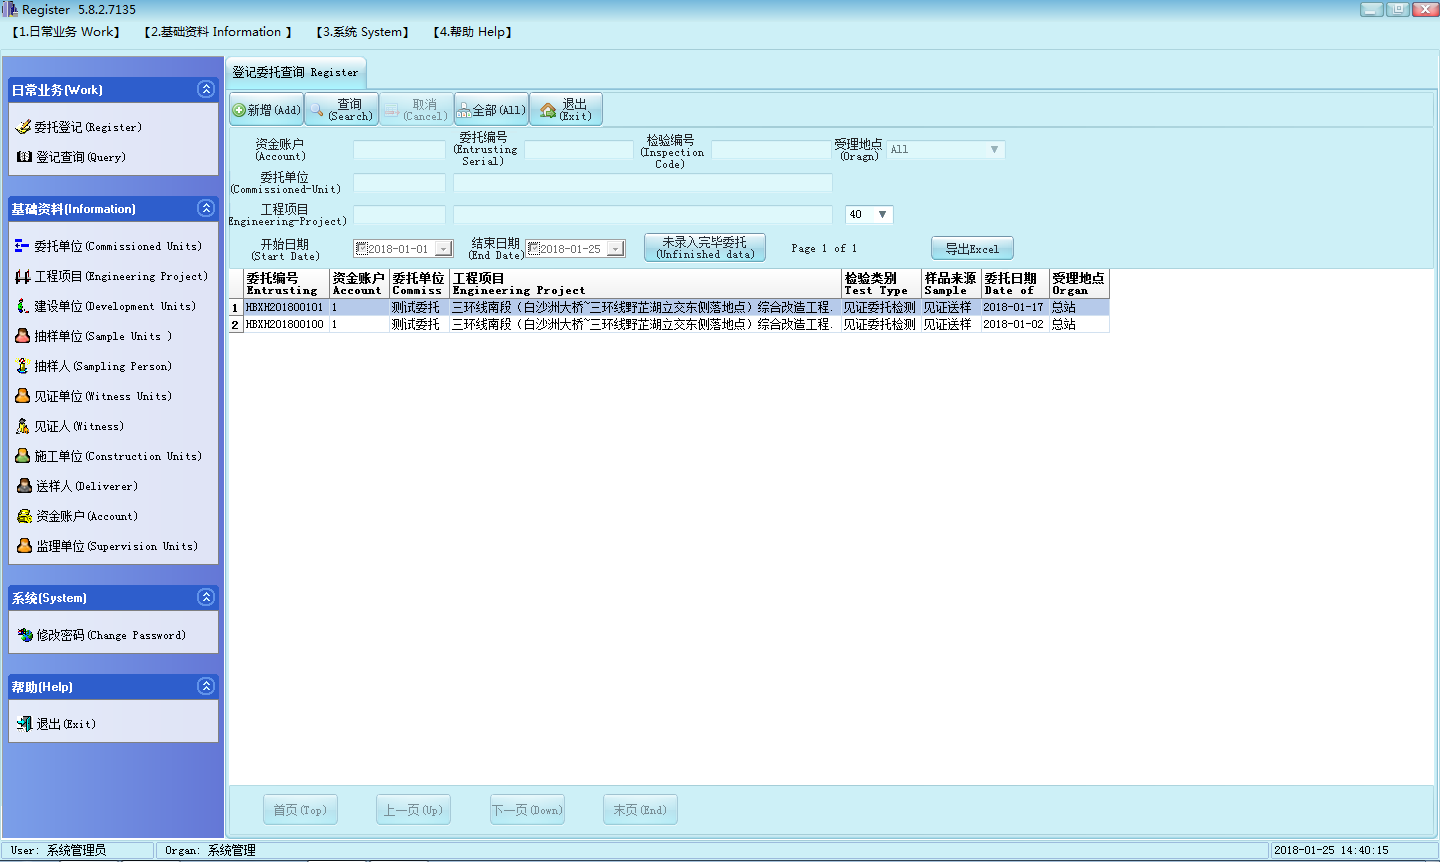
Task: Open Engineering Project in the Information panel
Action: click(x=120, y=276)
